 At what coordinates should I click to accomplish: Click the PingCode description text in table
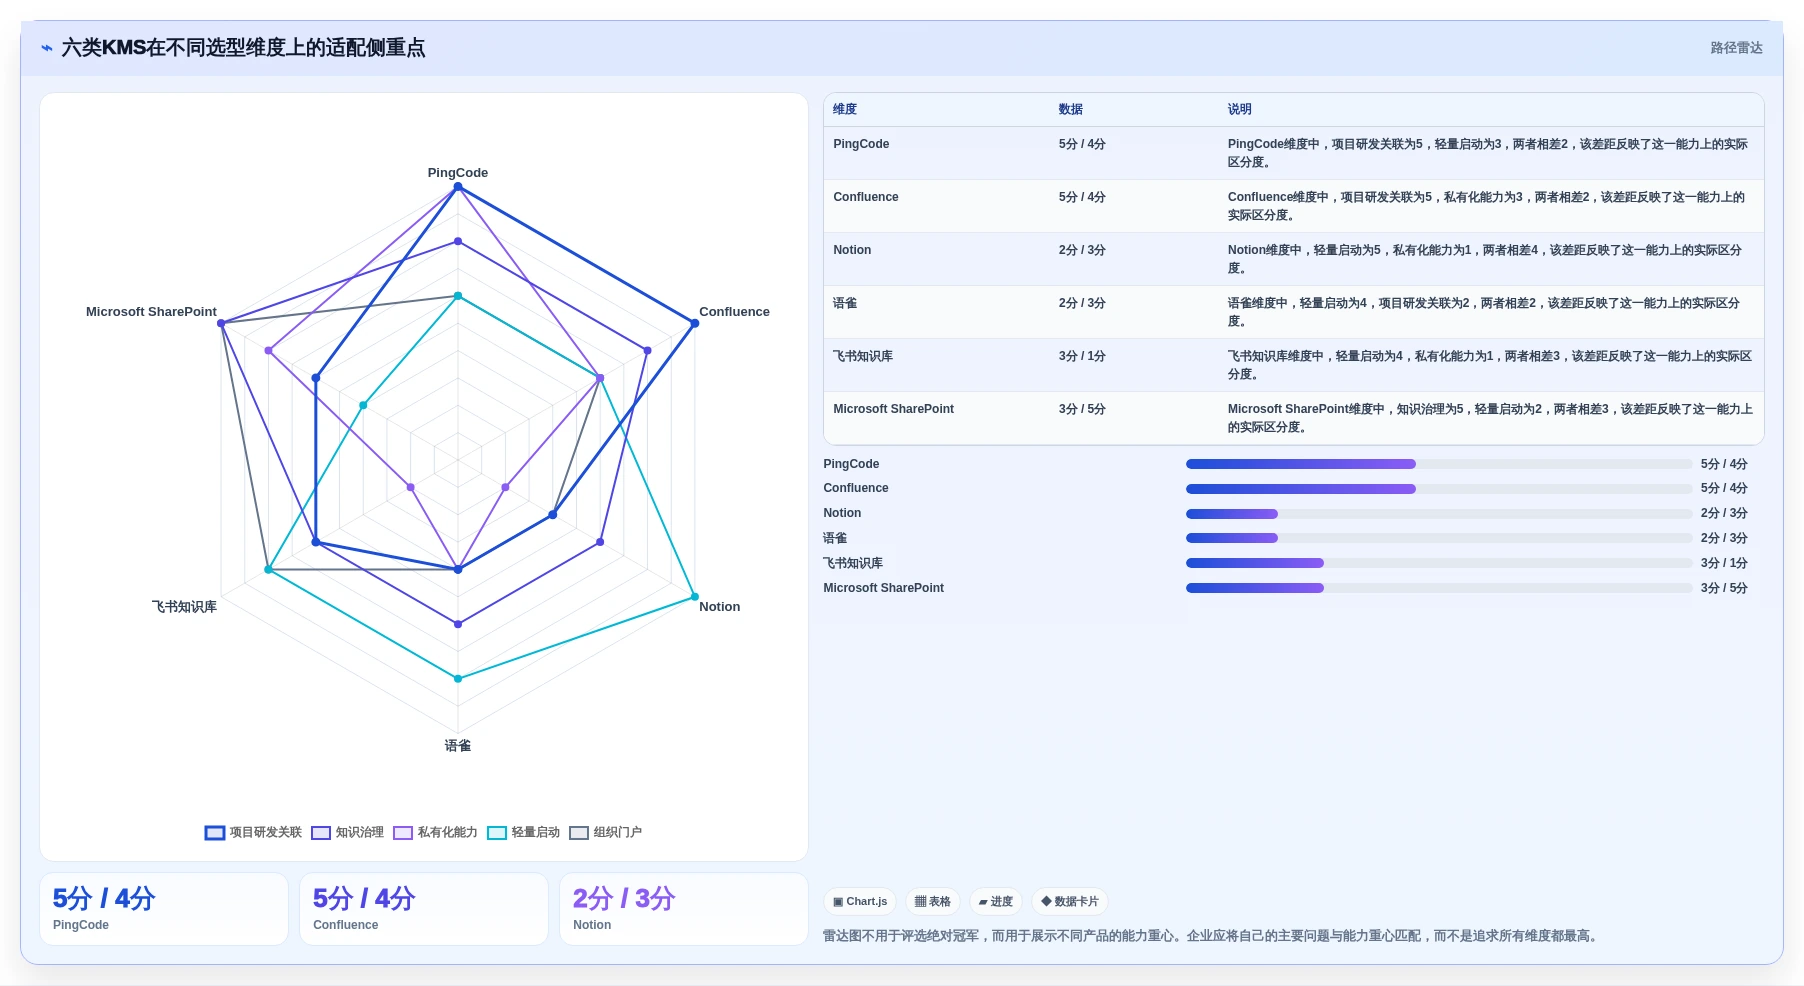[x=1488, y=153]
